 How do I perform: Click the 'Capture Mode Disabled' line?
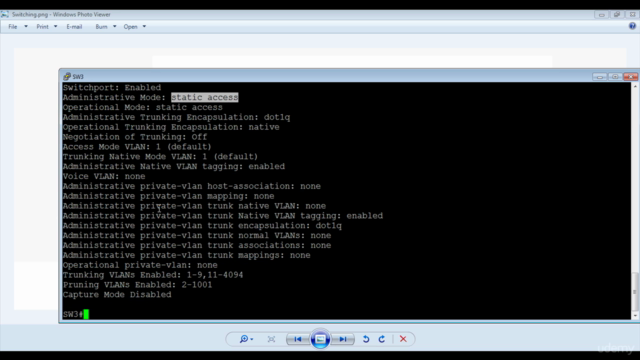[x=117, y=295]
